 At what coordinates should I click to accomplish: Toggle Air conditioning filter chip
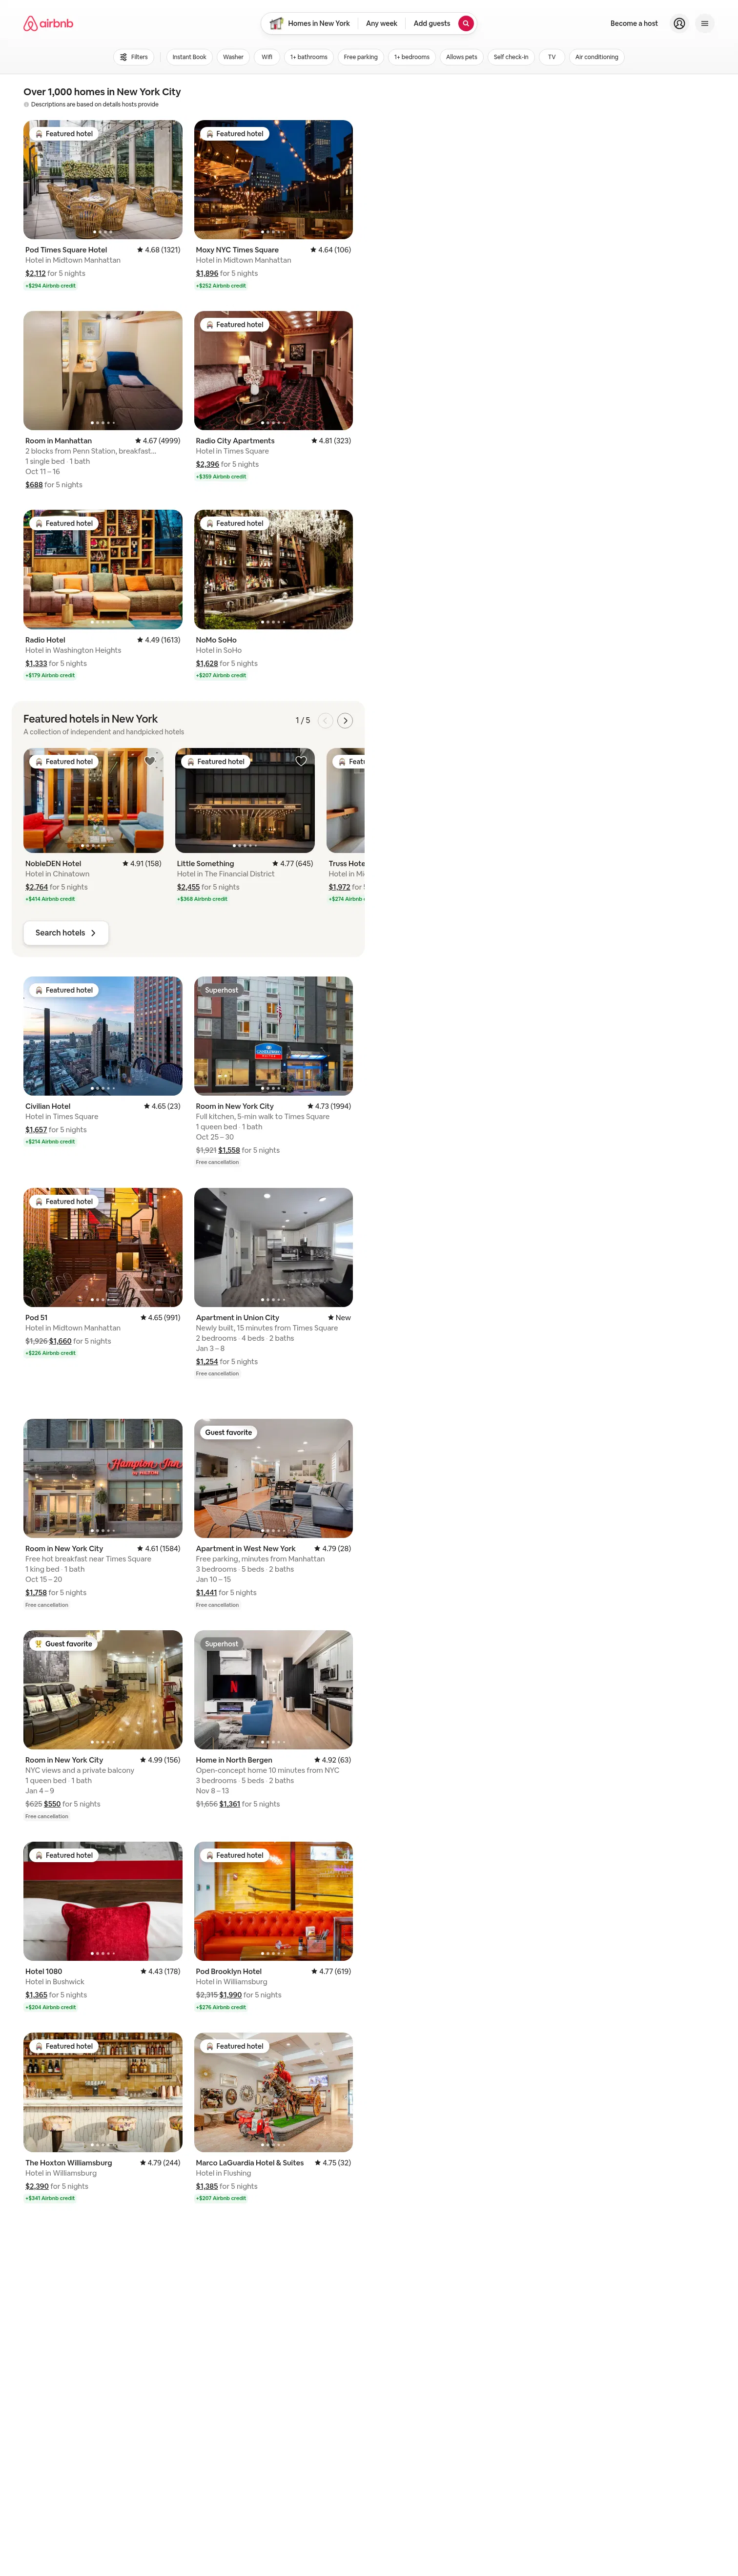coord(597,57)
